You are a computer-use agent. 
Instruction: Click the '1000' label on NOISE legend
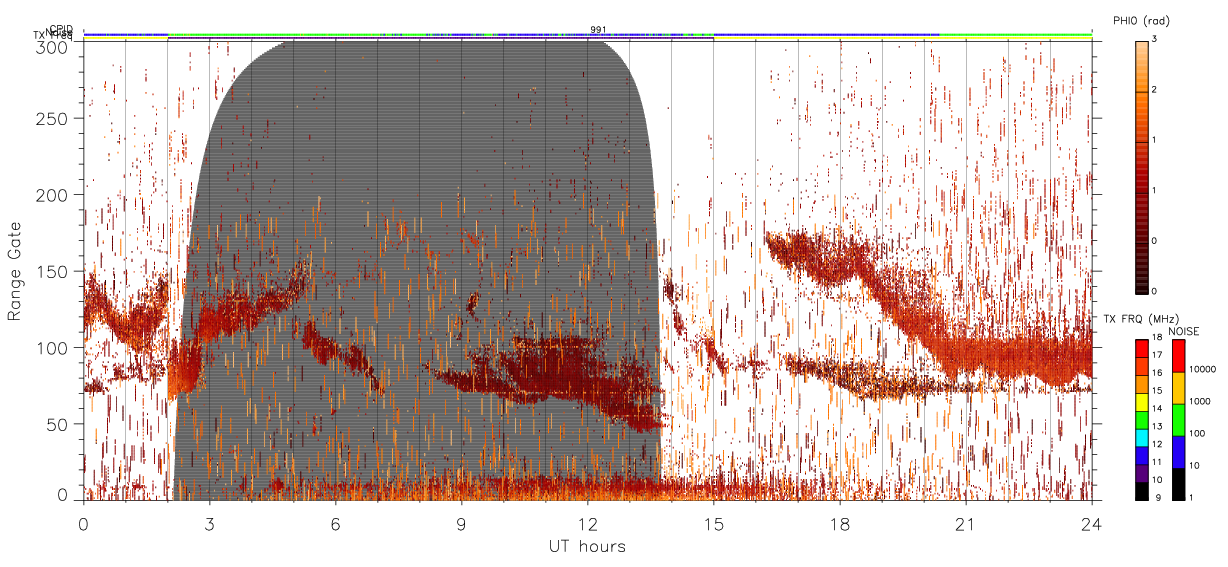click(x=1200, y=401)
